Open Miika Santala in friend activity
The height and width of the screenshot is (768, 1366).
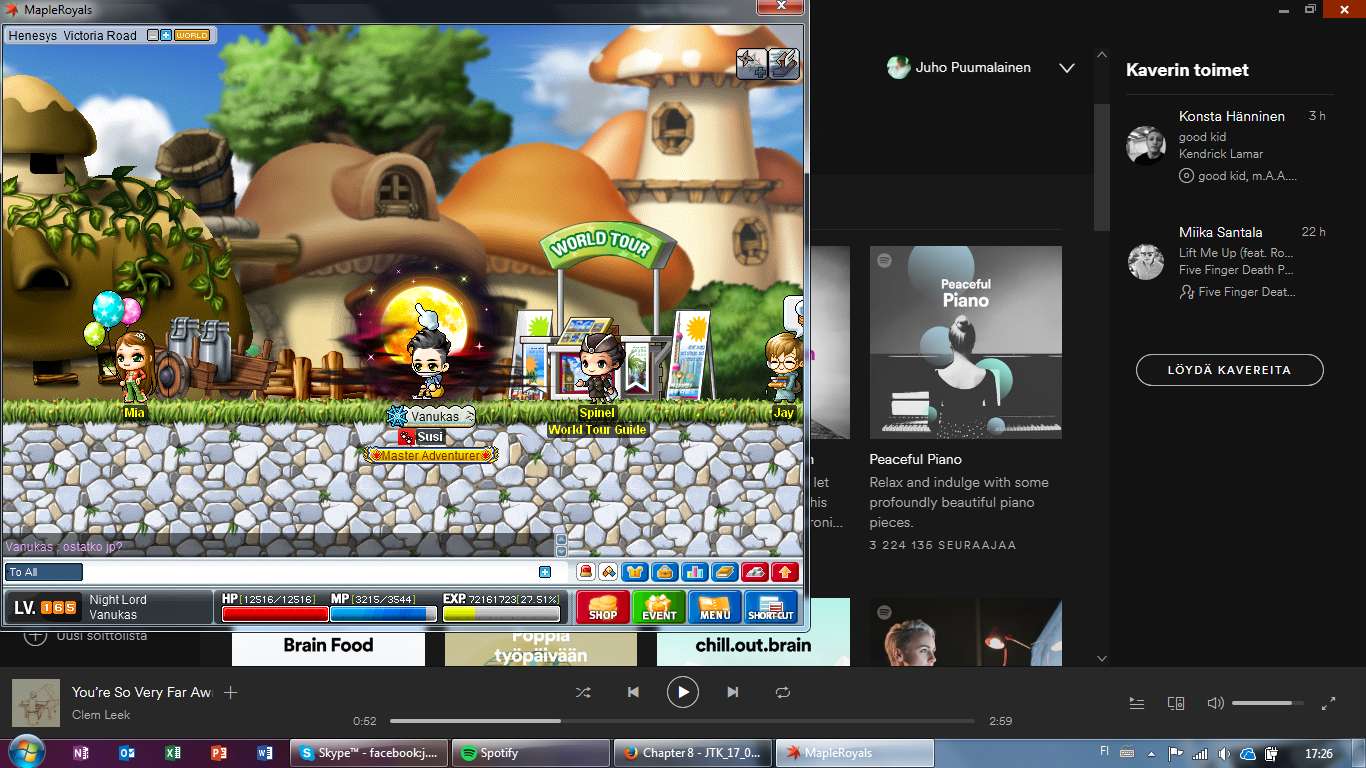(x=1221, y=232)
